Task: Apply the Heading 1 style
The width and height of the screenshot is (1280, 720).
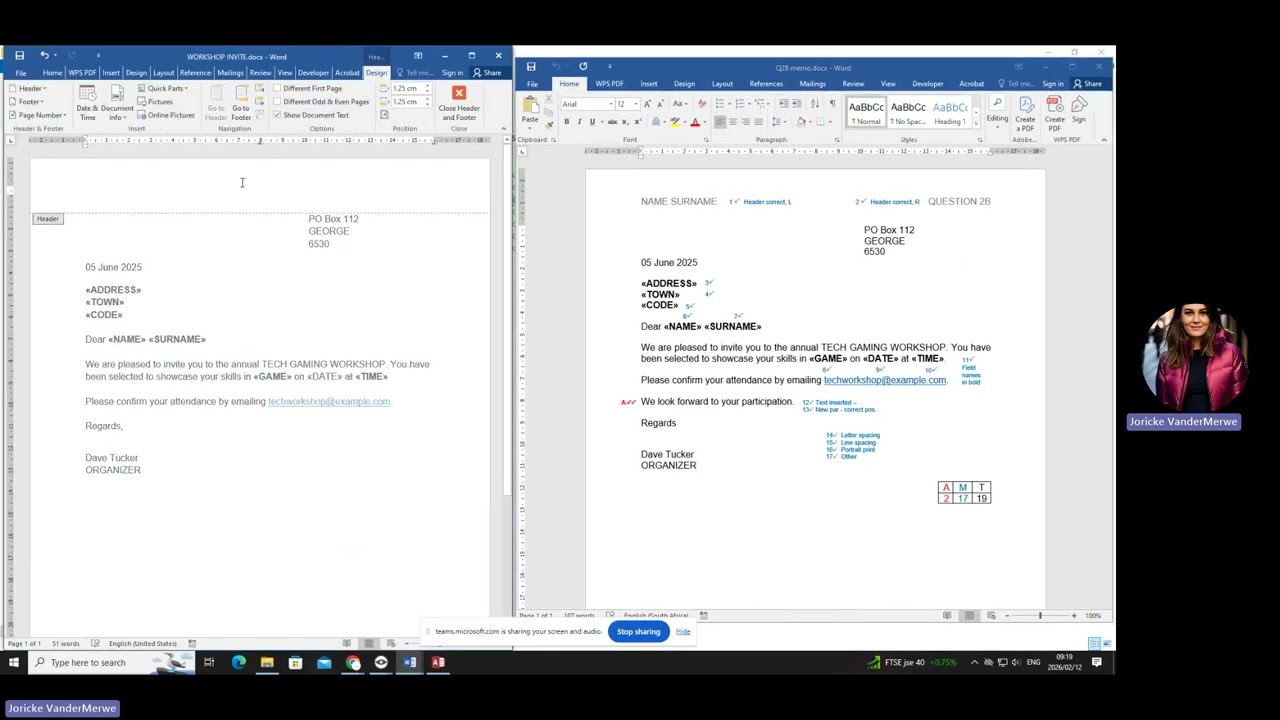Action: (949, 112)
